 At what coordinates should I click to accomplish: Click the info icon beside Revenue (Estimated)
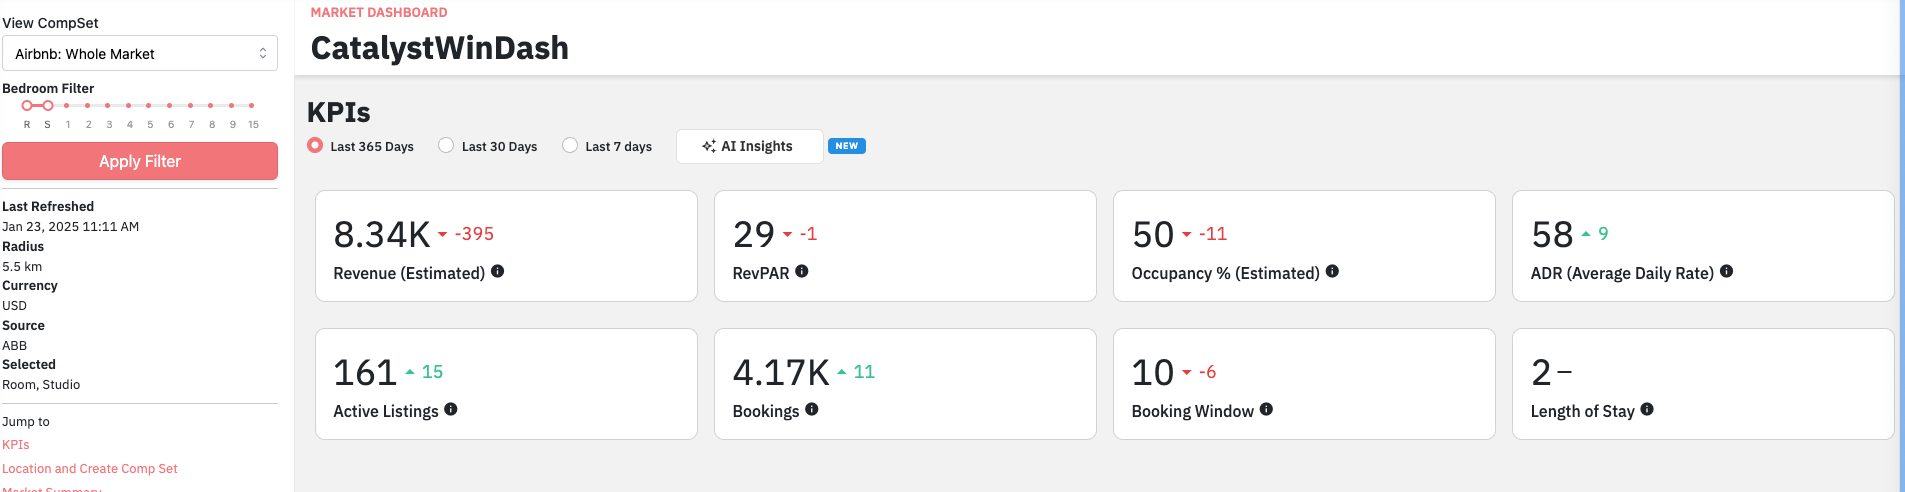tap(497, 271)
